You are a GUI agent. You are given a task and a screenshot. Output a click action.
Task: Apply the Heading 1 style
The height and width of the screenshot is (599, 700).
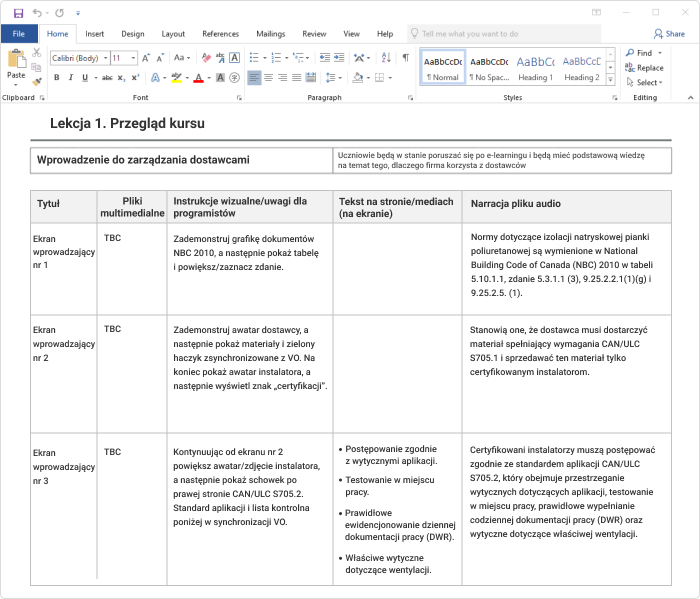point(535,67)
